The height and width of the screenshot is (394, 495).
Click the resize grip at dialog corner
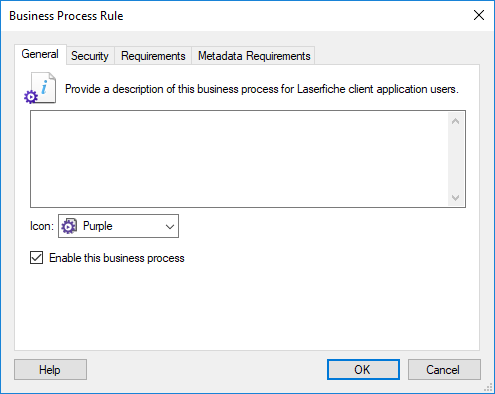pos(488,387)
